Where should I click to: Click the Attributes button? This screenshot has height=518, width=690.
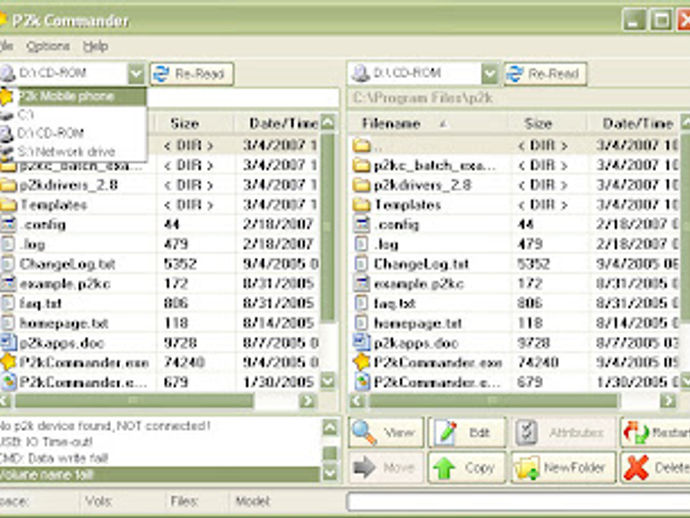563,433
